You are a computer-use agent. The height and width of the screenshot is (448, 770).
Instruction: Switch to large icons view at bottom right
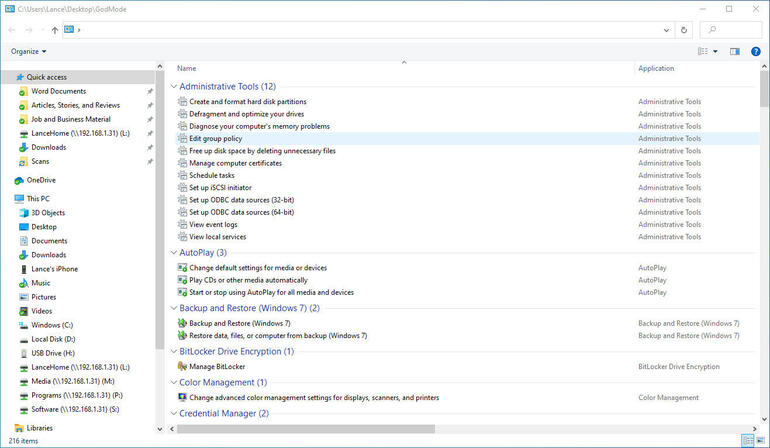pos(761,440)
